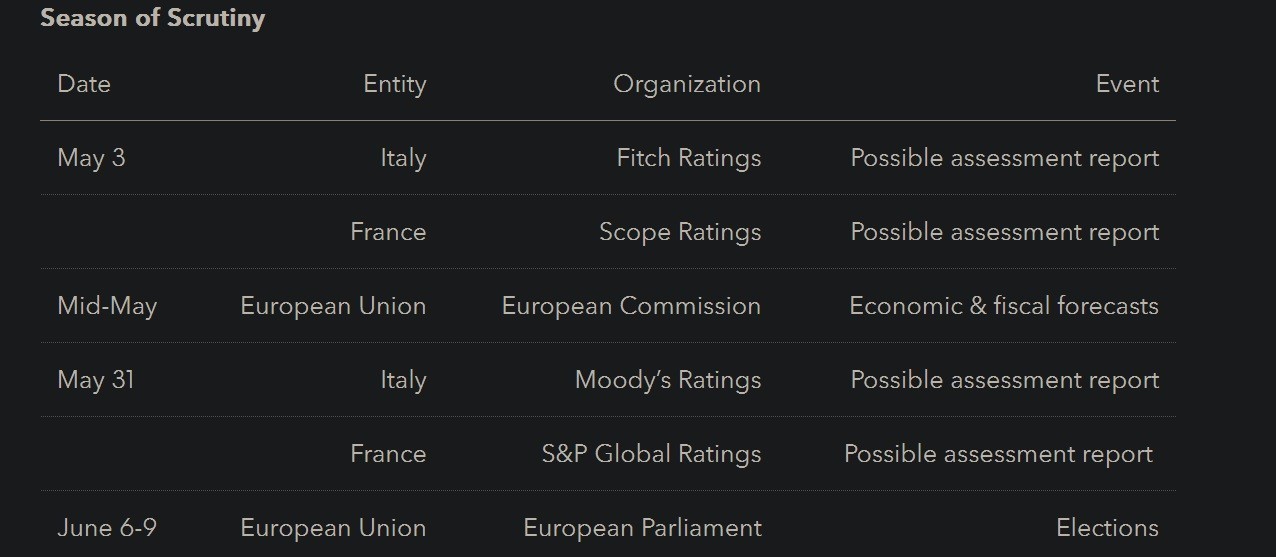This screenshot has width=1276, height=557.
Task: Select the Moody's Ratings cell
Action: (x=667, y=380)
